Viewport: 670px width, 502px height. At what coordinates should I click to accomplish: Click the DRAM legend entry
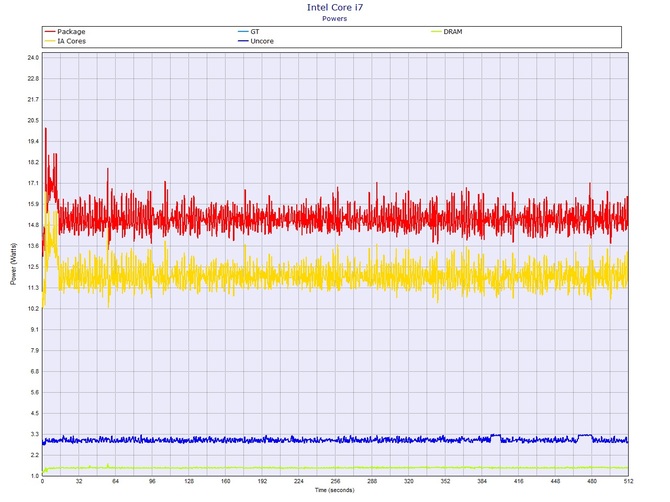pos(447,32)
